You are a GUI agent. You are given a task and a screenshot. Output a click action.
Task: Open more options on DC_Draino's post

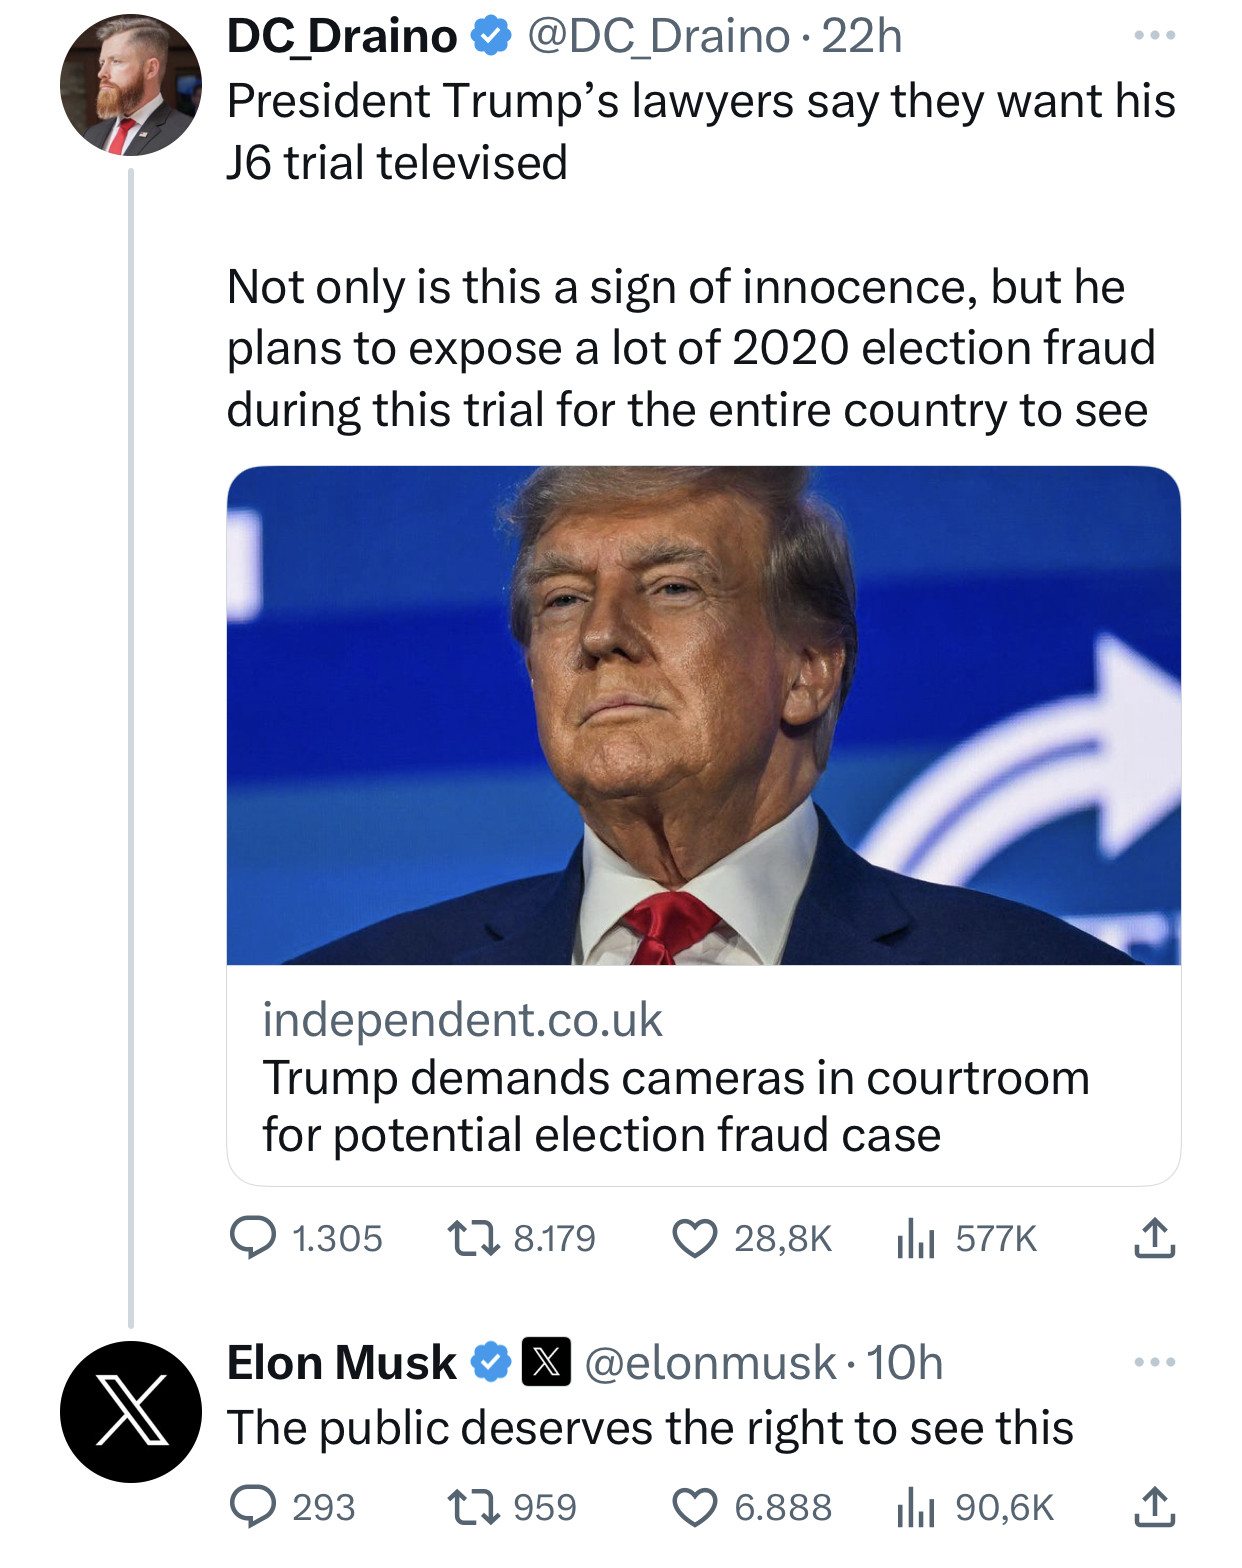[x=1154, y=36]
